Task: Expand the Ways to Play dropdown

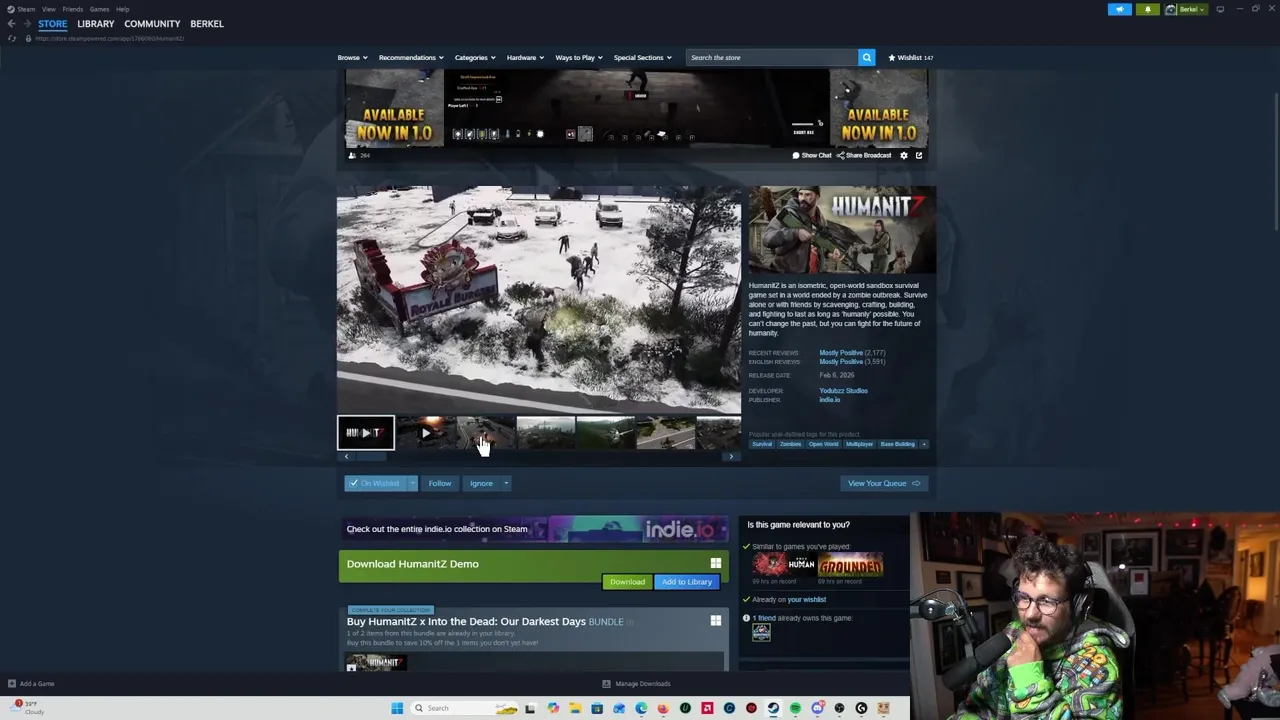Action: [578, 58]
